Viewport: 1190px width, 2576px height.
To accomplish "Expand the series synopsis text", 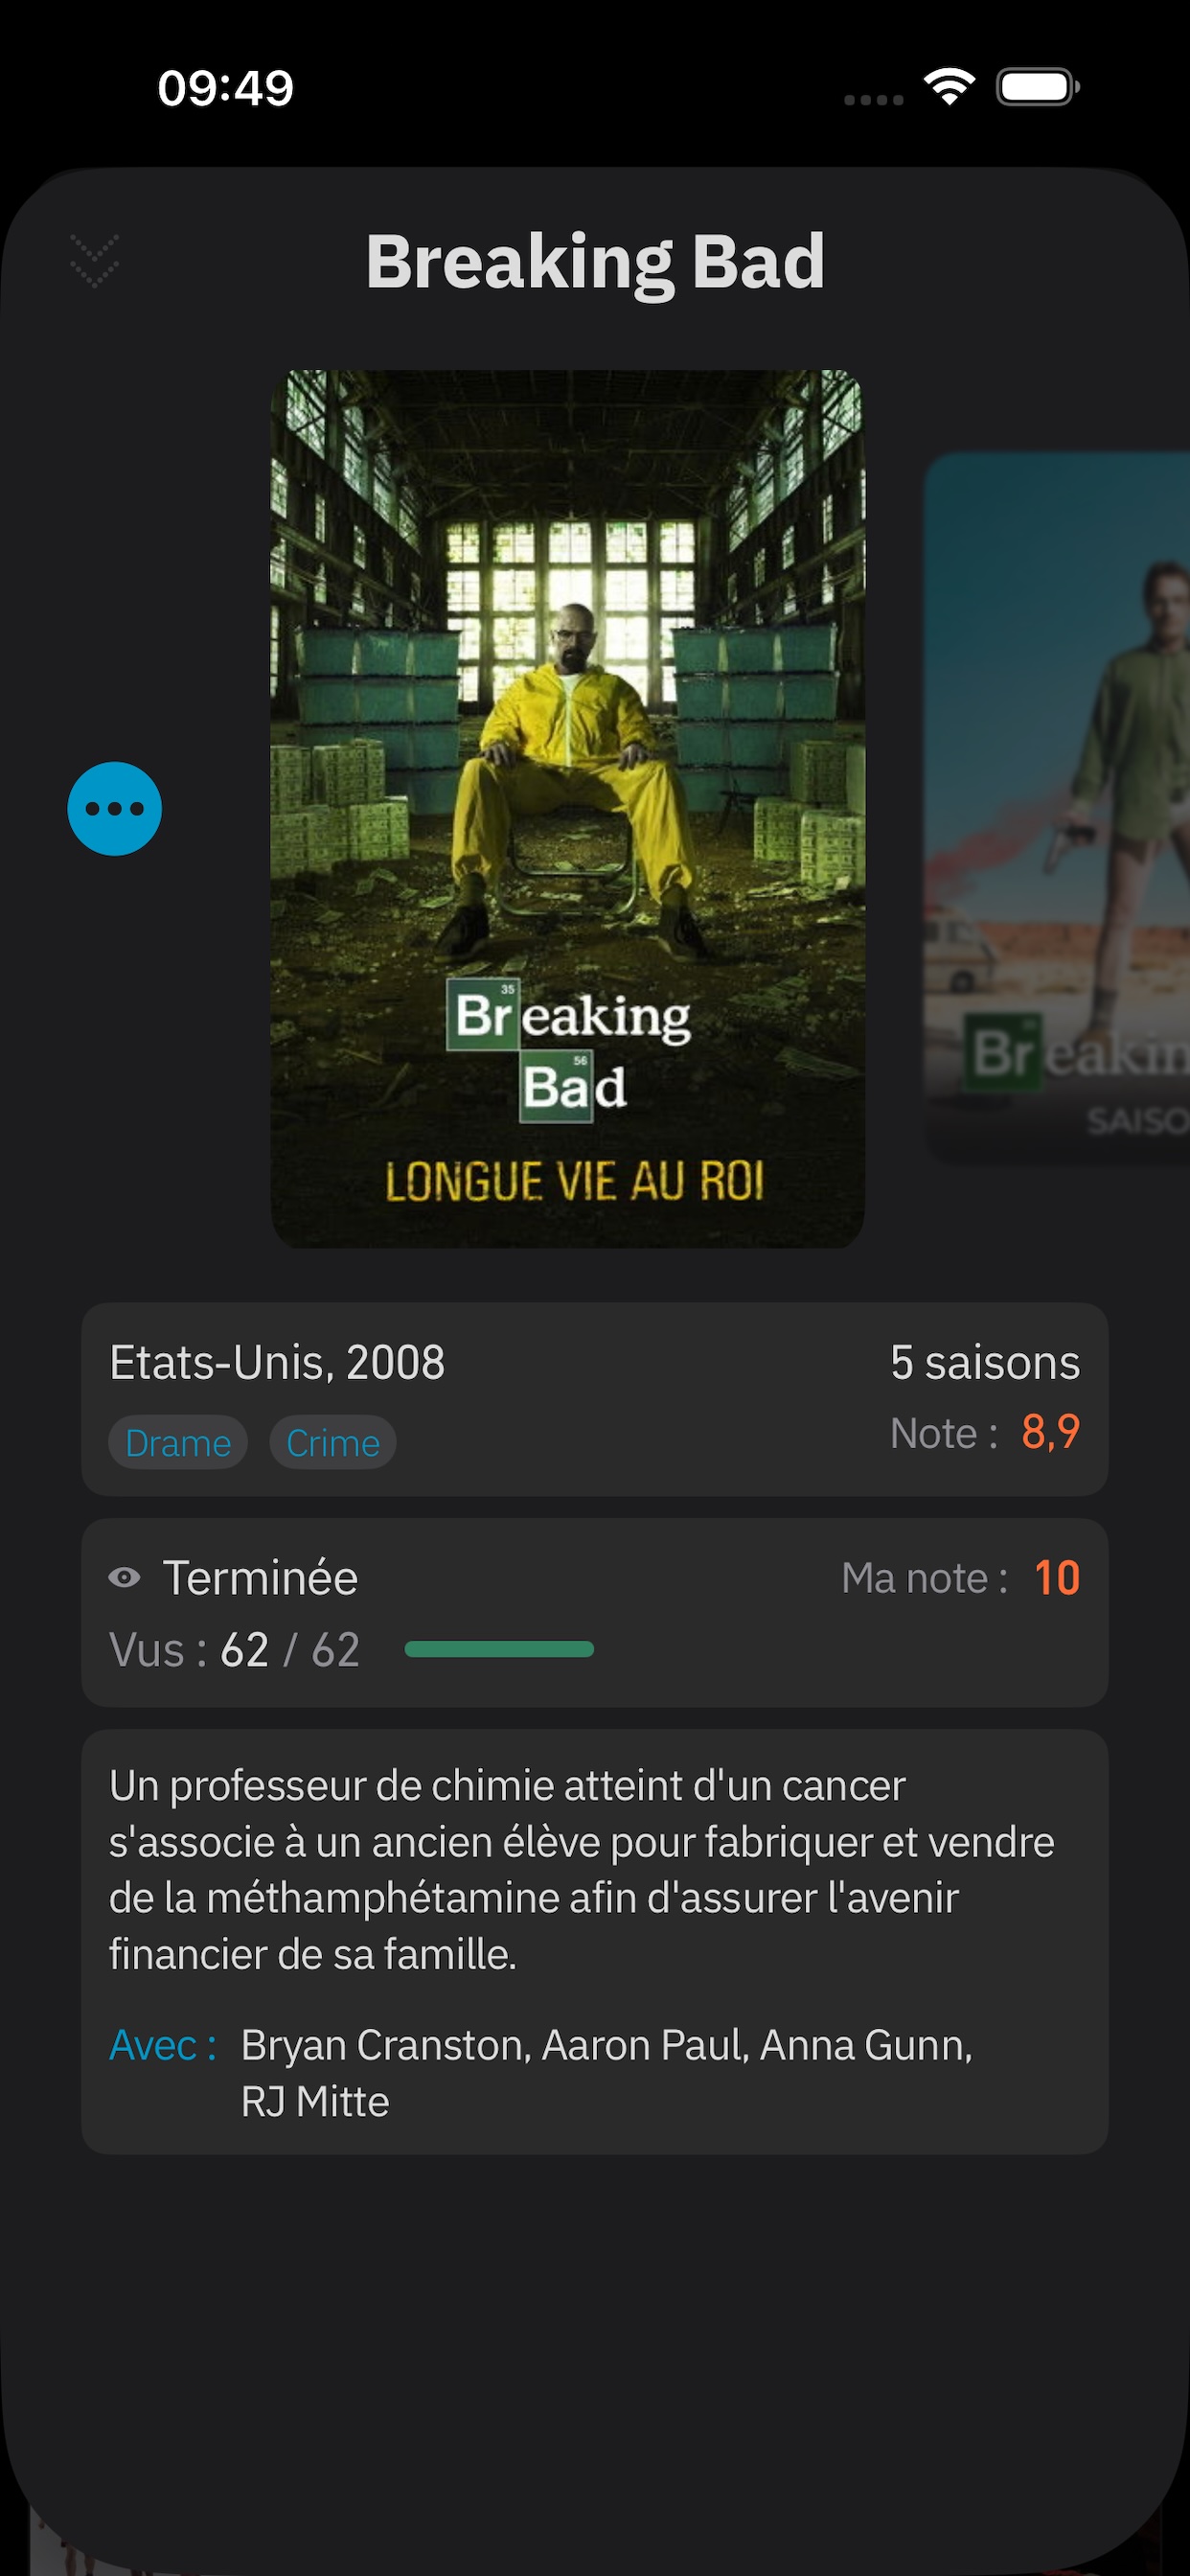I will tap(582, 1869).
